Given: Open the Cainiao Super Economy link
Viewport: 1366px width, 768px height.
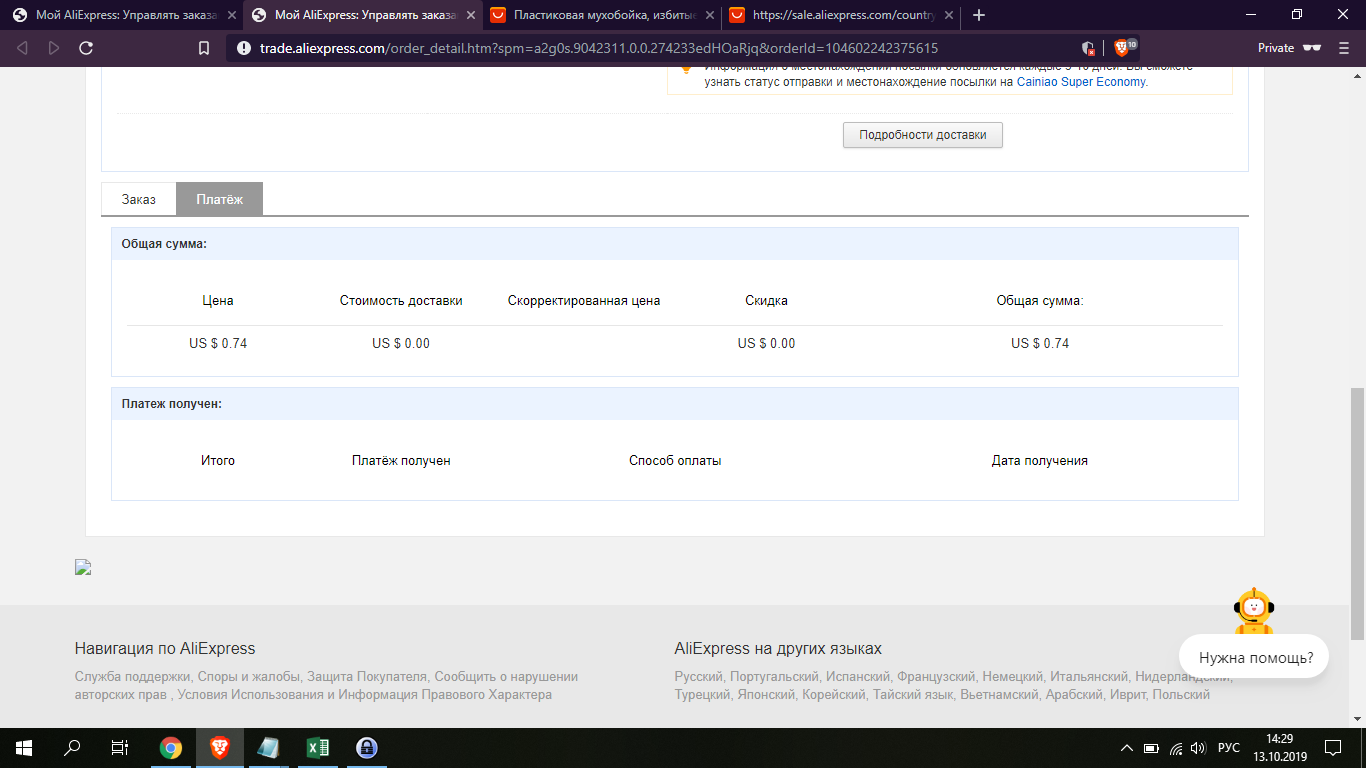Looking at the screenshot, I should point(1082,82).
